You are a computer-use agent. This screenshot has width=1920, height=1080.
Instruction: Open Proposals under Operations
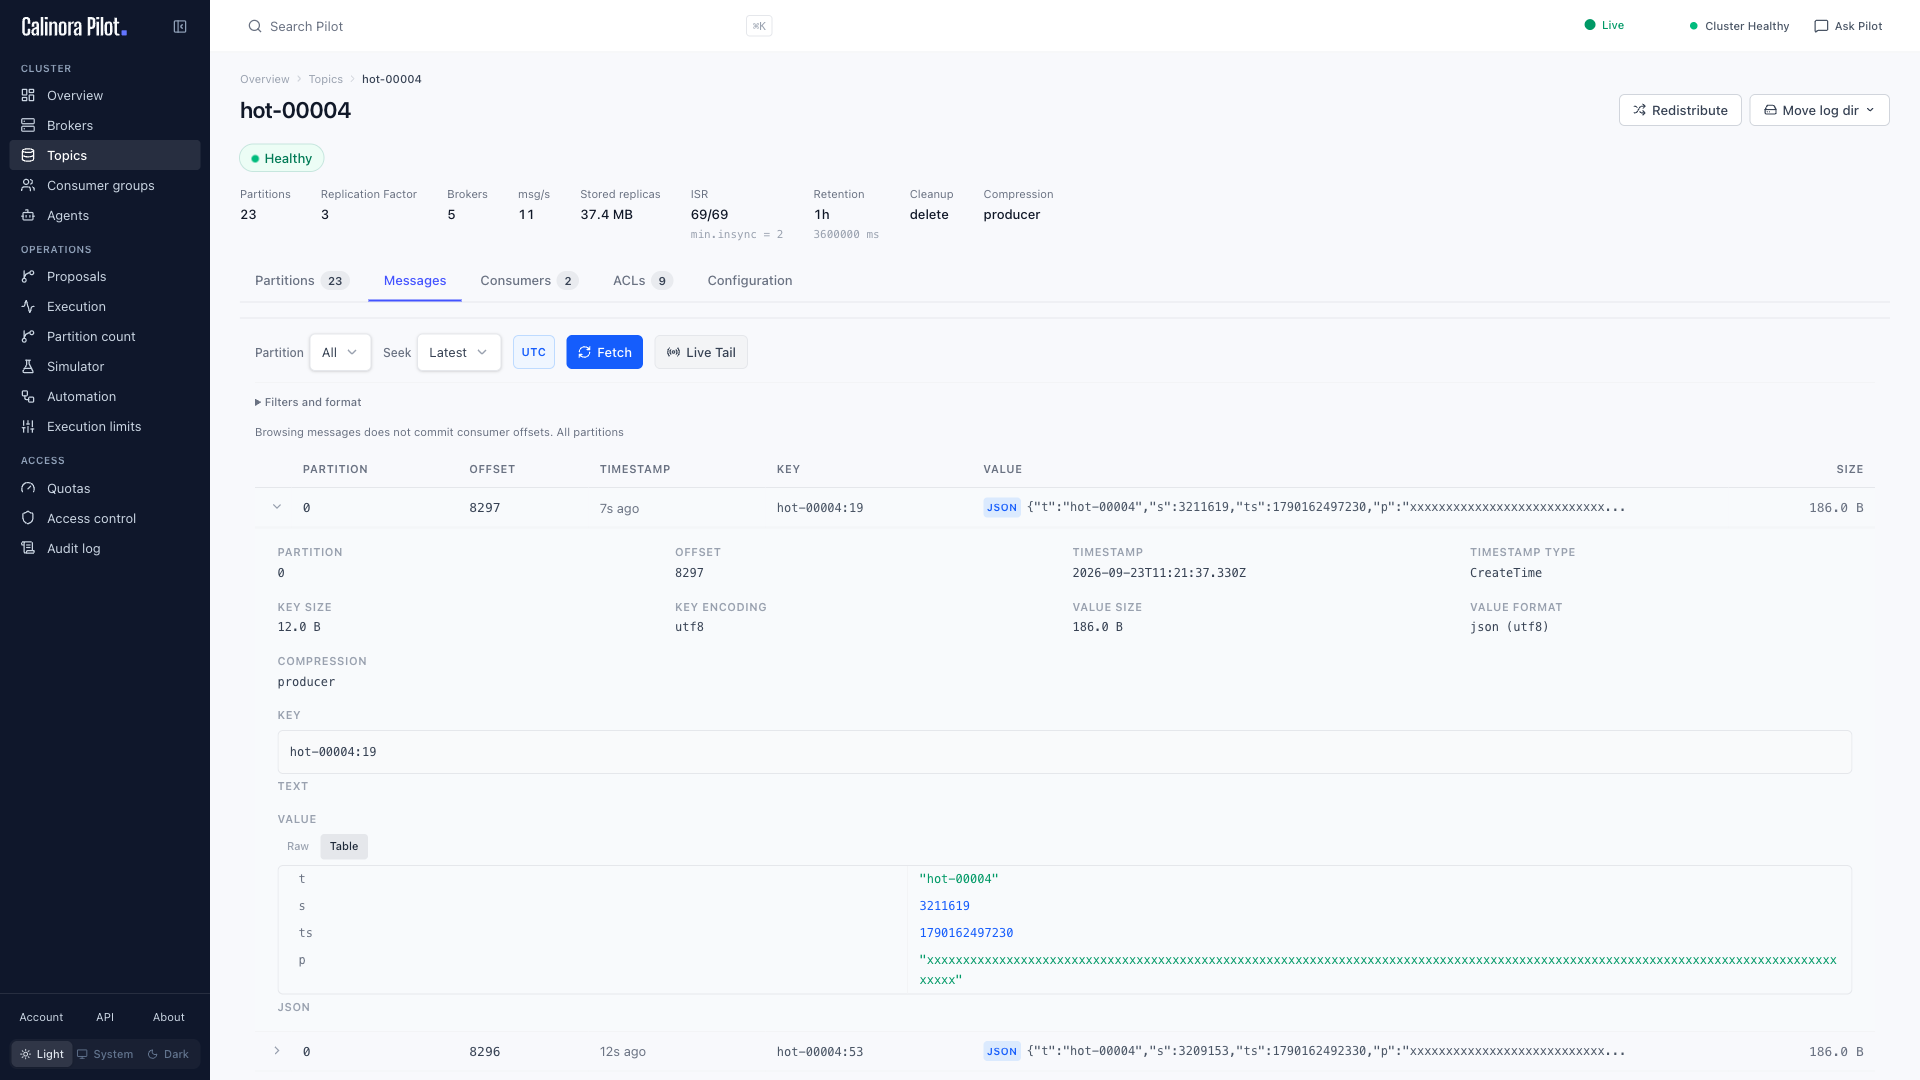(105, 276)
